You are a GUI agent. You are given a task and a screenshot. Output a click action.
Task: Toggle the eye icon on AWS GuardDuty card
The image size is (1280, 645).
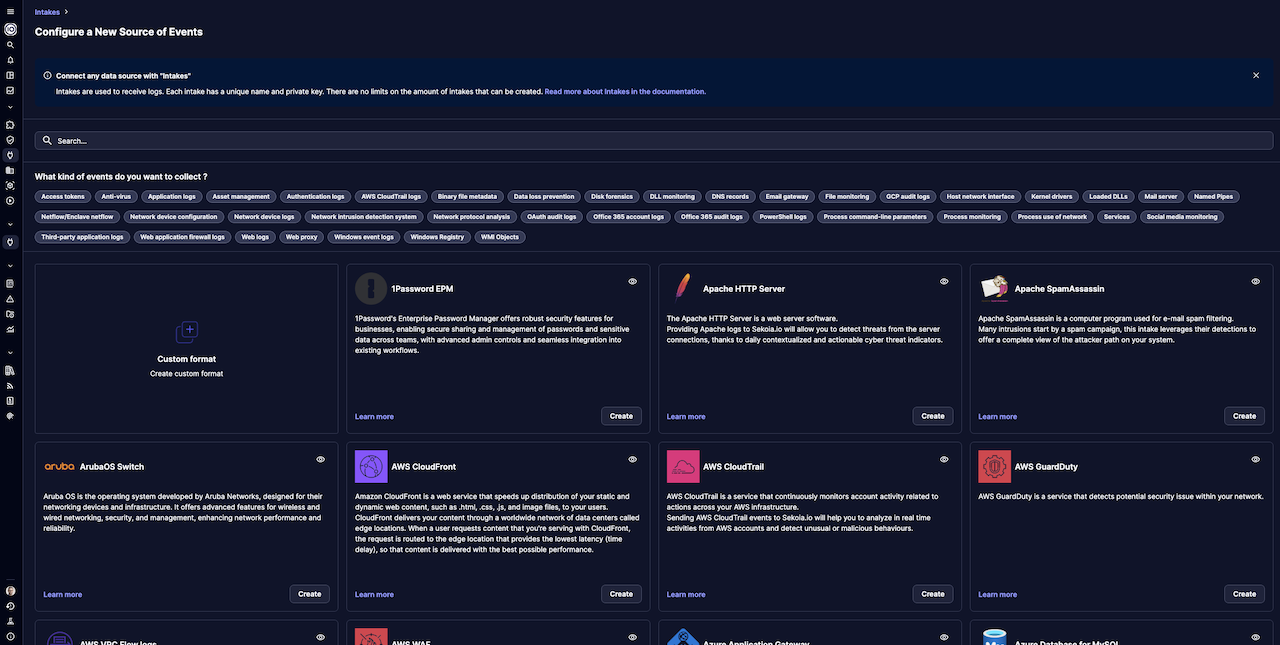[x=1256, y=460]
